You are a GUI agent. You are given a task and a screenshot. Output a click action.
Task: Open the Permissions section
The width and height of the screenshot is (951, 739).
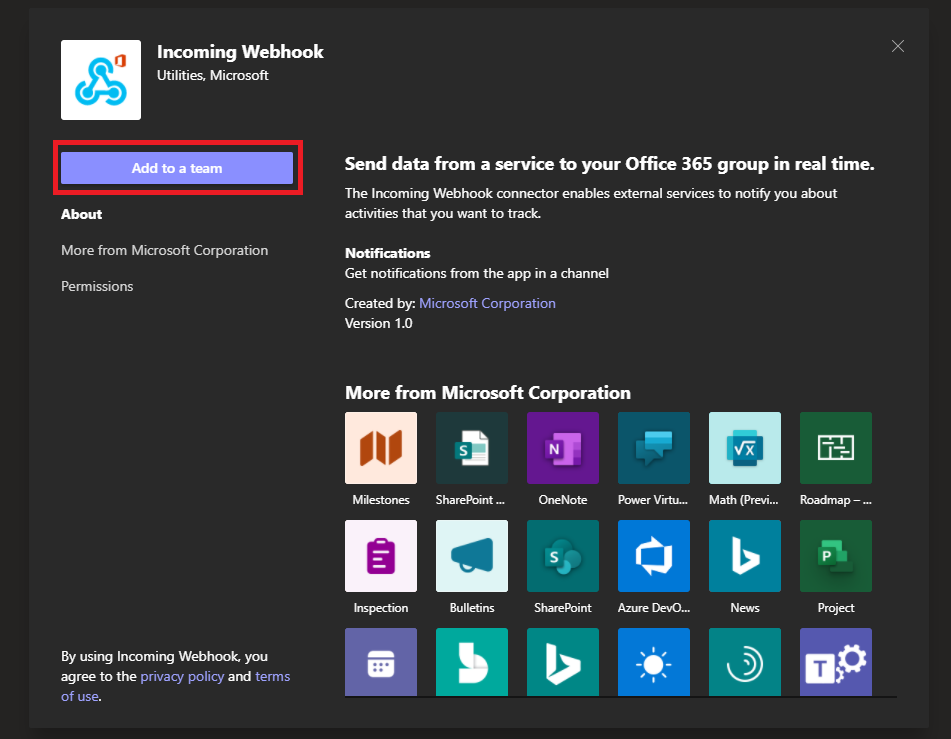(97, 286)
